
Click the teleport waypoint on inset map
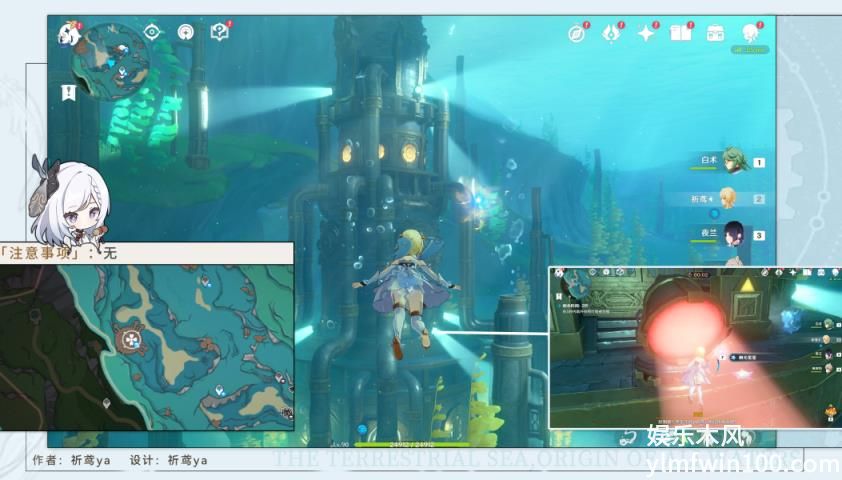220,387
